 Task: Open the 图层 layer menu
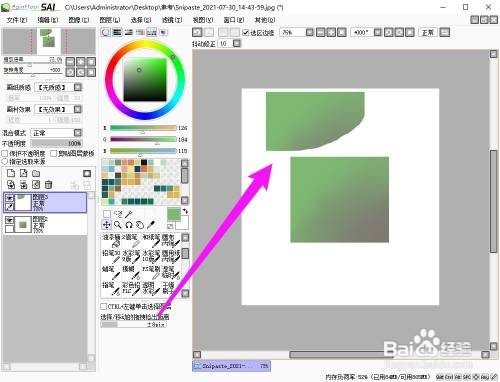click(110, 20)
